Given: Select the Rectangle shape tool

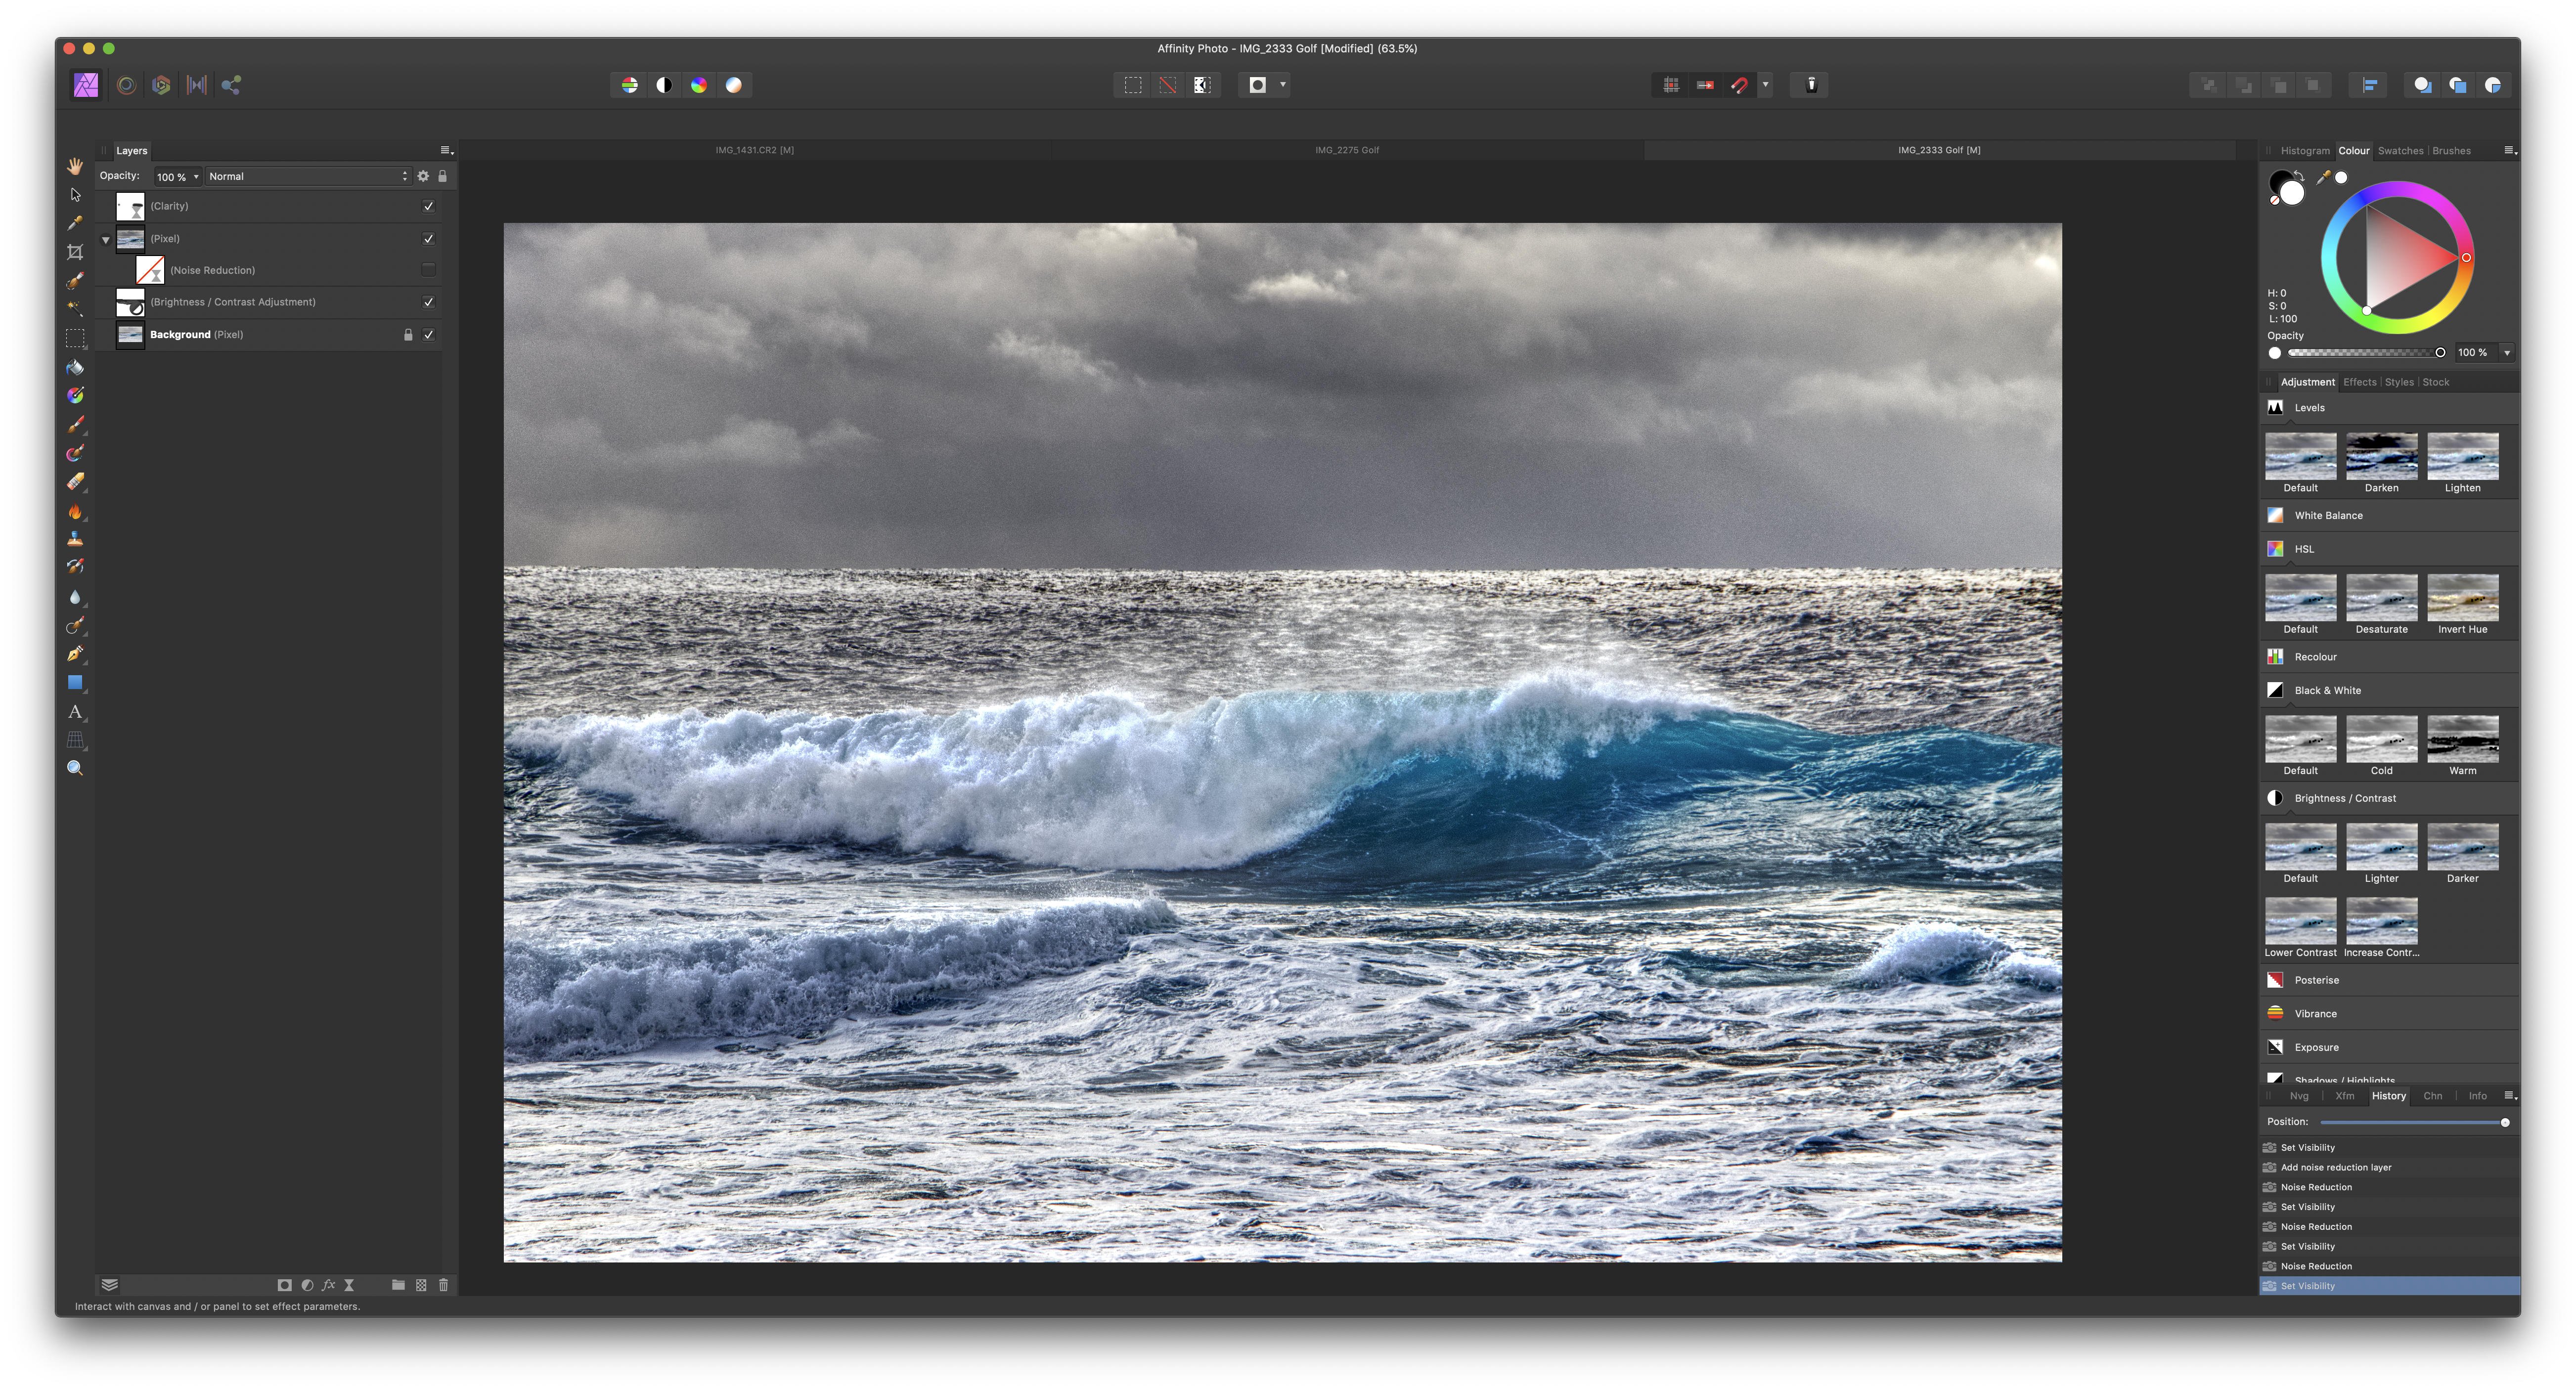Looking at the screenshot, I should coord(75,683).
